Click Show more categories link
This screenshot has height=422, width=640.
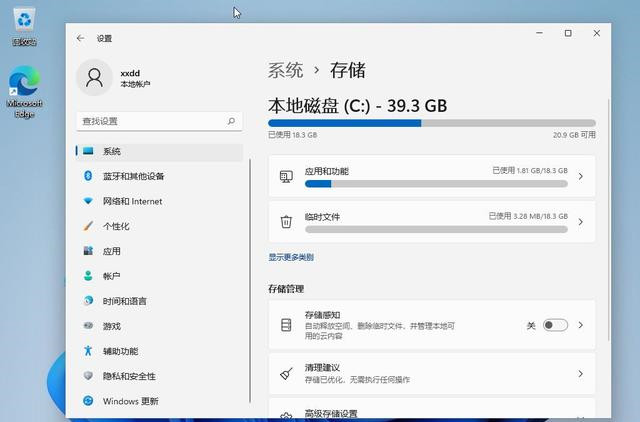tap(291, 257)
